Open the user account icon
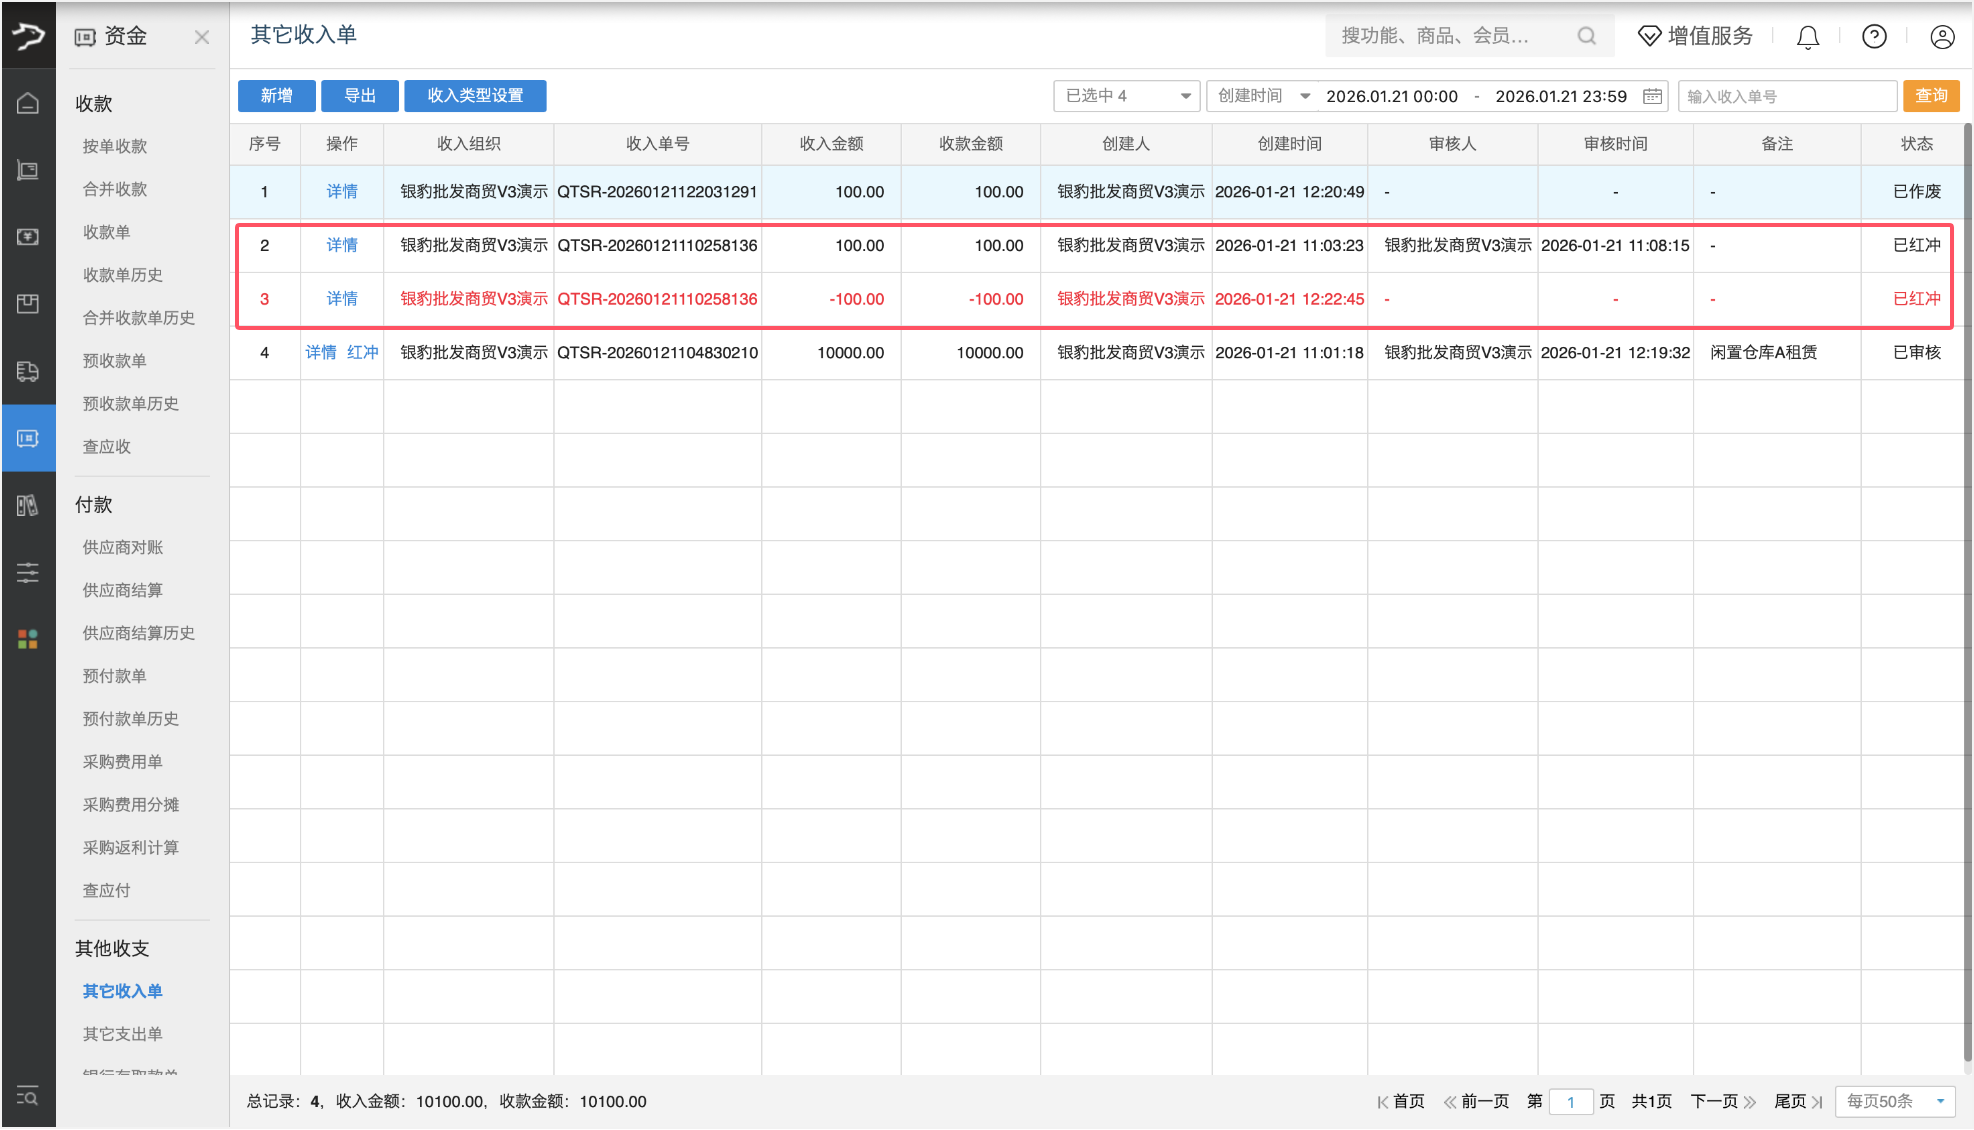 (1943, 37)
